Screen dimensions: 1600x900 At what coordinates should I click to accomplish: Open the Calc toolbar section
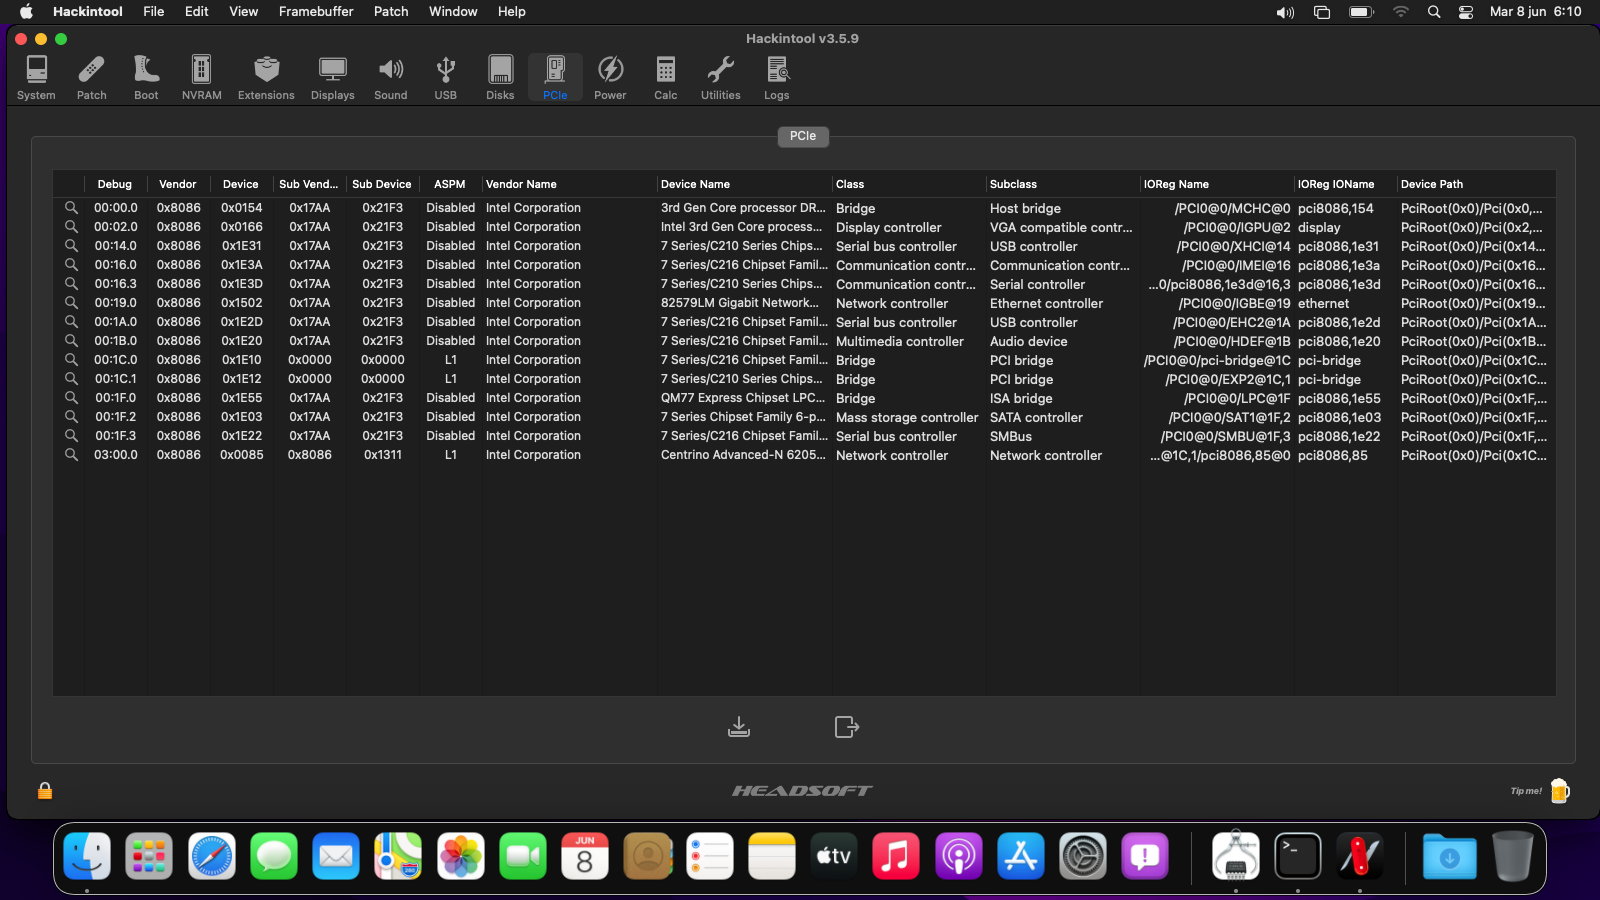(x=665, y=78)
